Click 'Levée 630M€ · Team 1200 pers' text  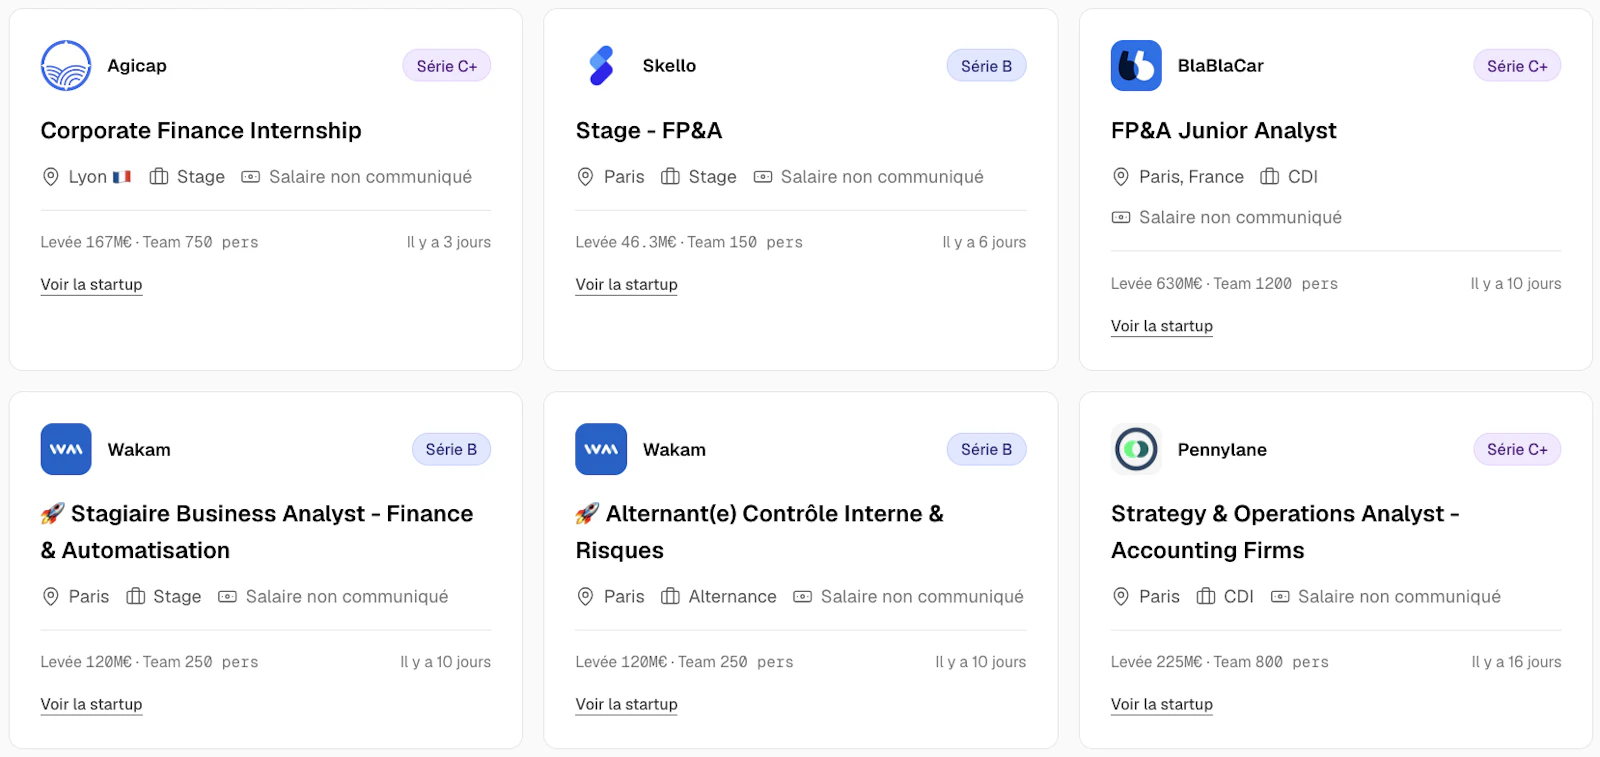[x=1224, y=284]
